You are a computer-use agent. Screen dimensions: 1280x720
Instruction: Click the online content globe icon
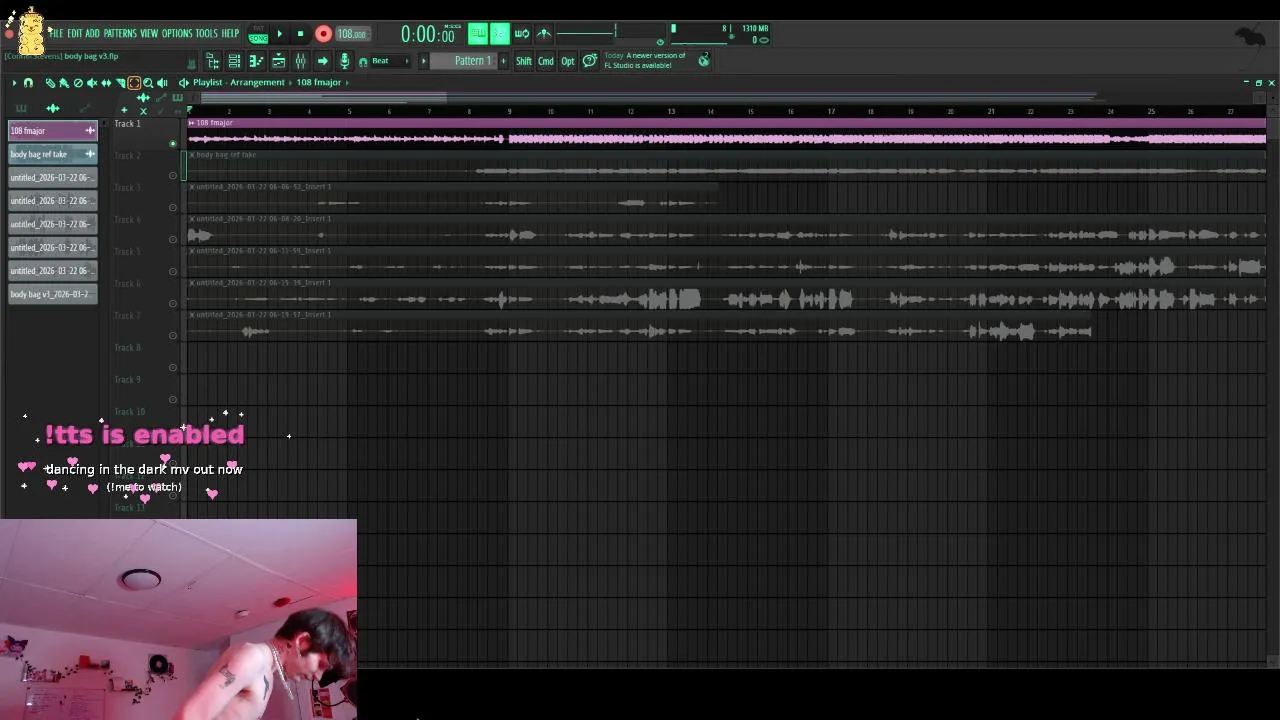point(704,60)
